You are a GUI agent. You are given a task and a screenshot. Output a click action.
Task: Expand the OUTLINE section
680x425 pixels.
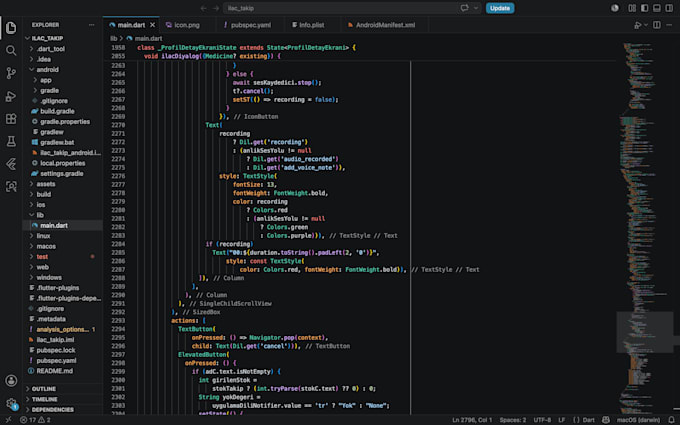pyautogui.click(x=62, y=389)
